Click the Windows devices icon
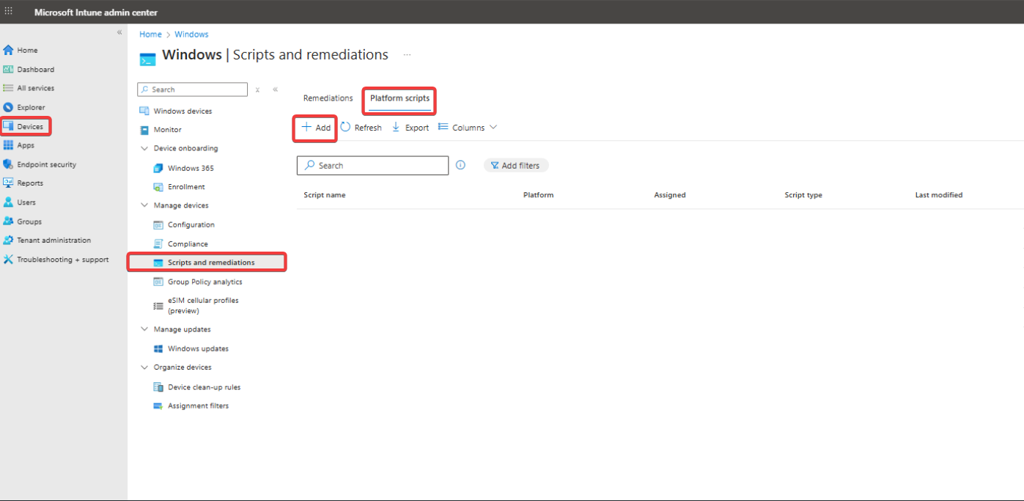Screen dimensions: 1024x501 145,111
